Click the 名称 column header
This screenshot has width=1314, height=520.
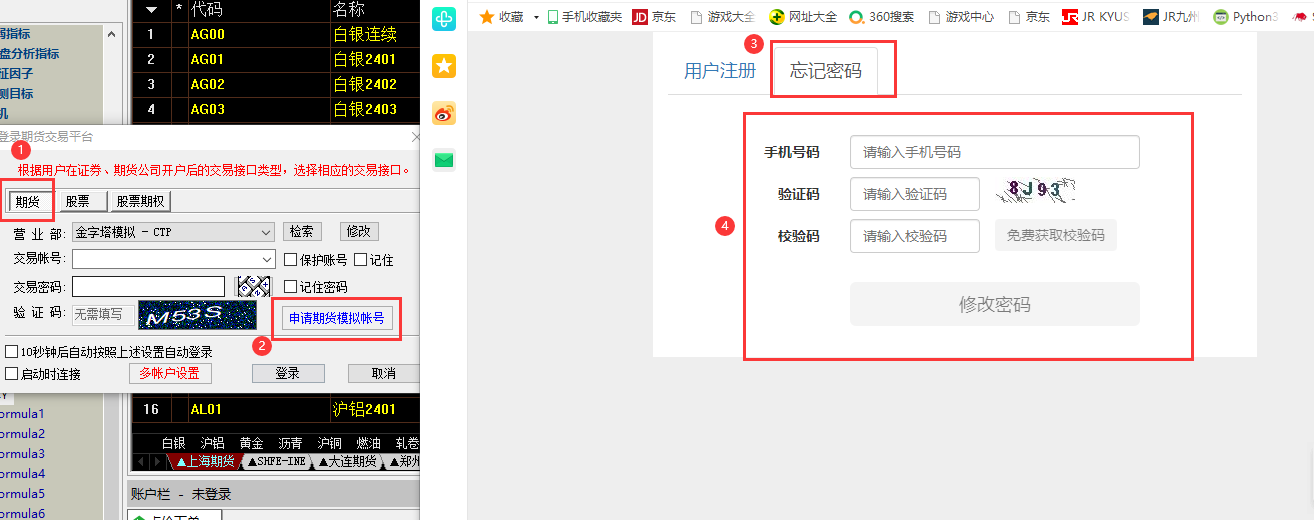349,10
